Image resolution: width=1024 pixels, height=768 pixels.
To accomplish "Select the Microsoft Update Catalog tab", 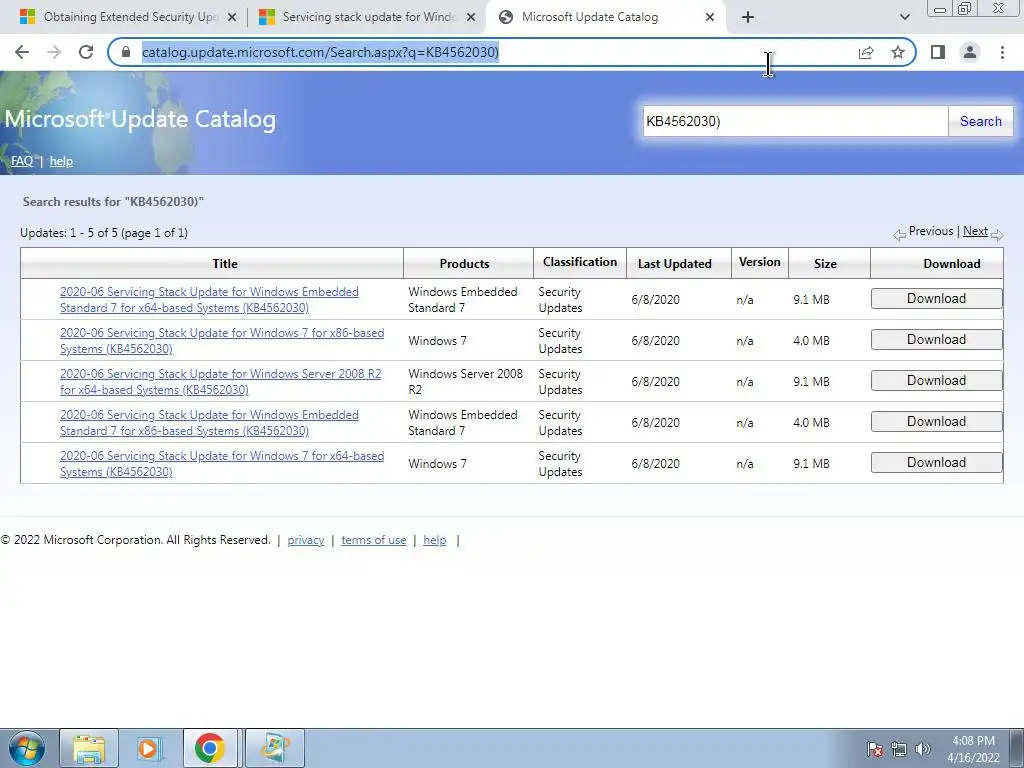I will 607,17.
